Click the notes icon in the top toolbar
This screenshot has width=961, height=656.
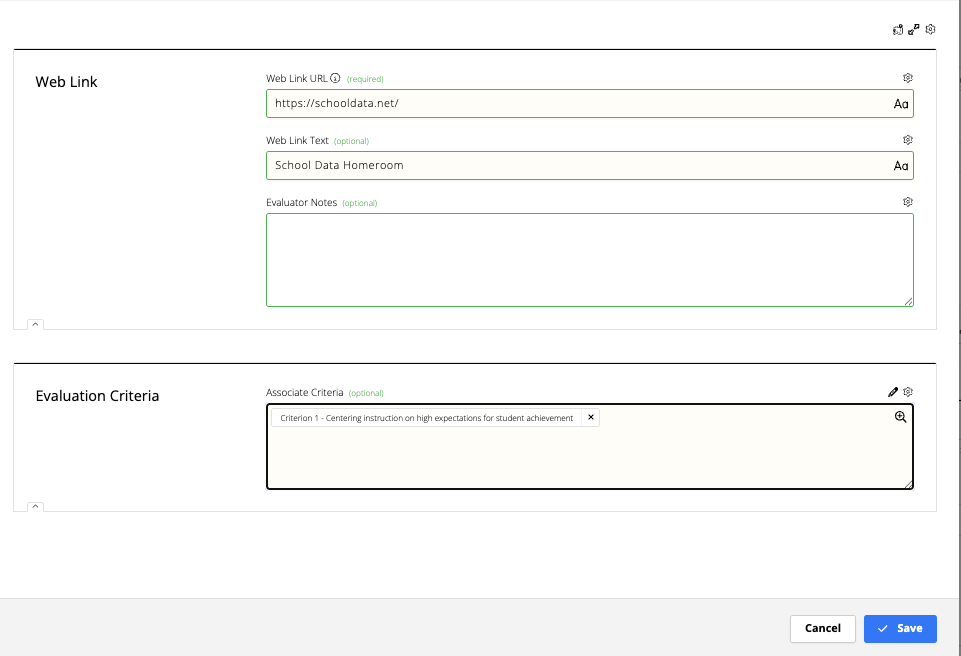pyautogui.click(x=897, y=29)
